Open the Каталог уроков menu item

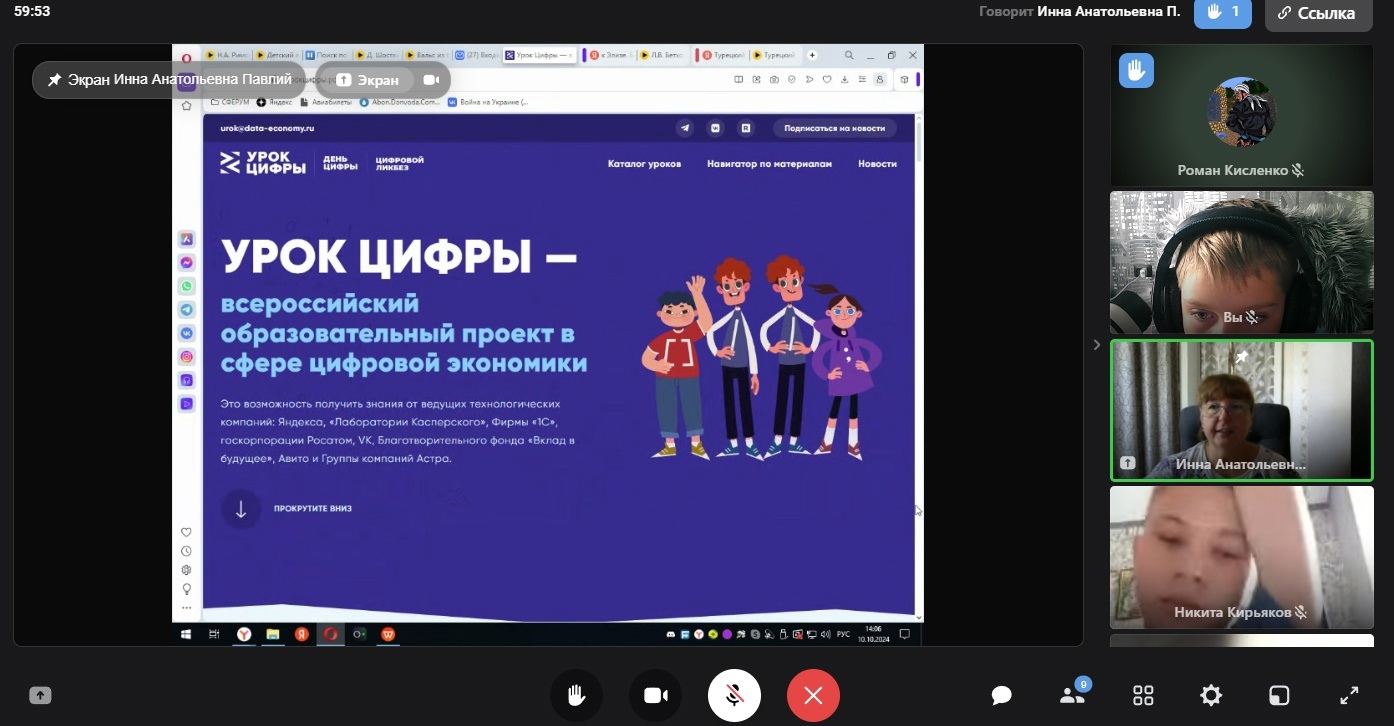coord(644,164)
